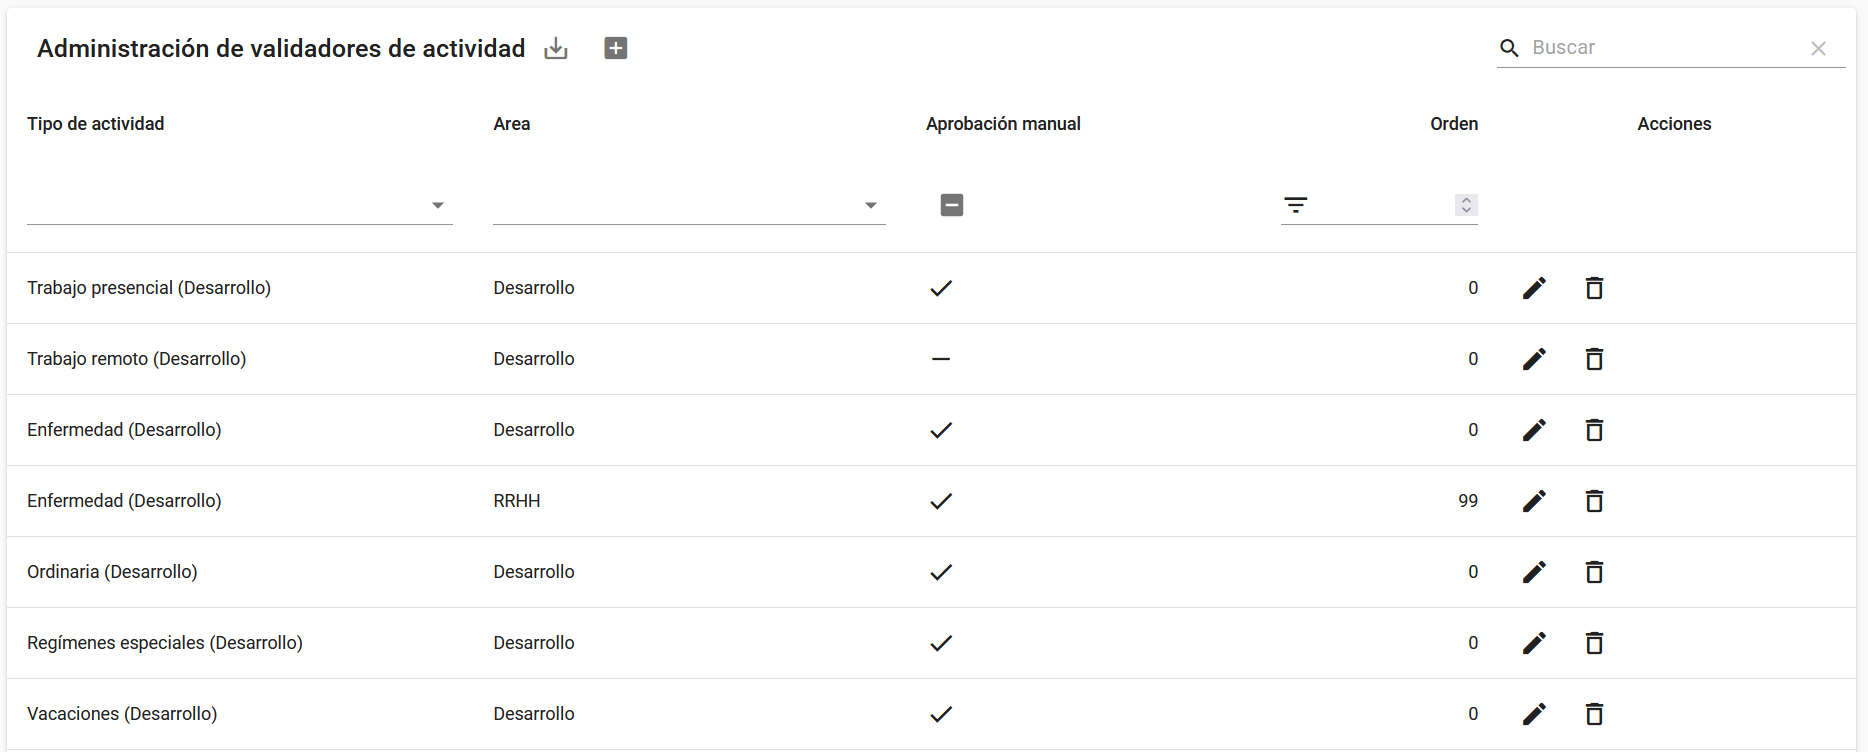Clear the search field with the X

(1818, 48)
